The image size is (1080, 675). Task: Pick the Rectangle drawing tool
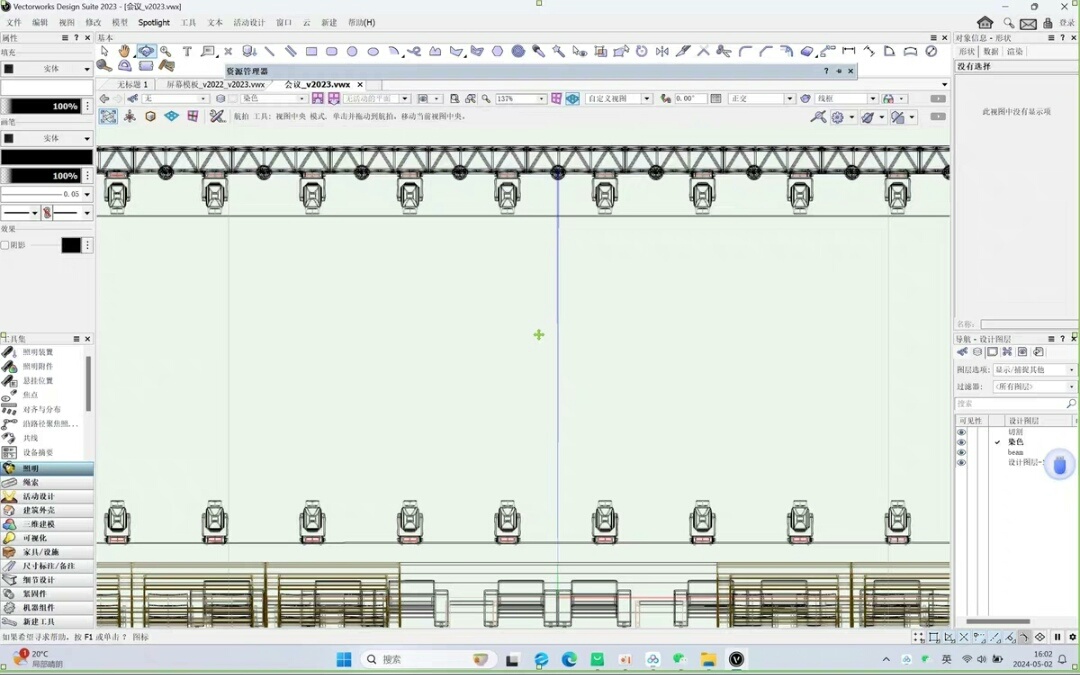311,51
